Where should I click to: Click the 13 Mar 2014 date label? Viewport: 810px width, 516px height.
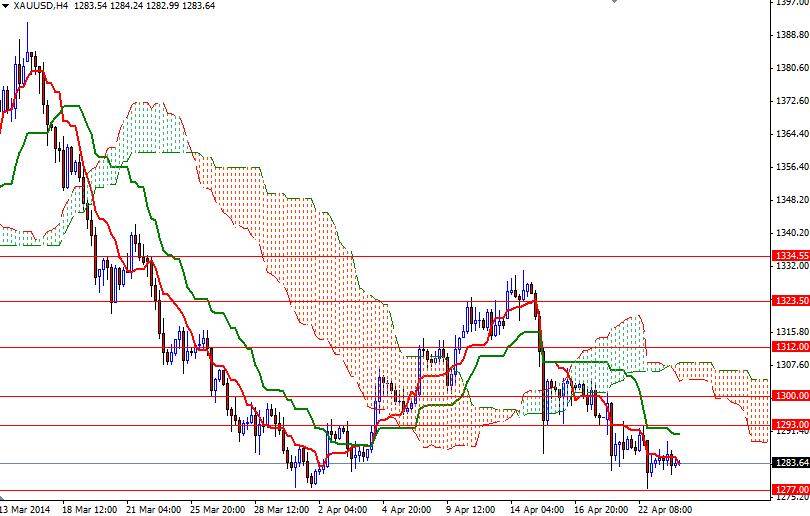(x=25, y=509)
